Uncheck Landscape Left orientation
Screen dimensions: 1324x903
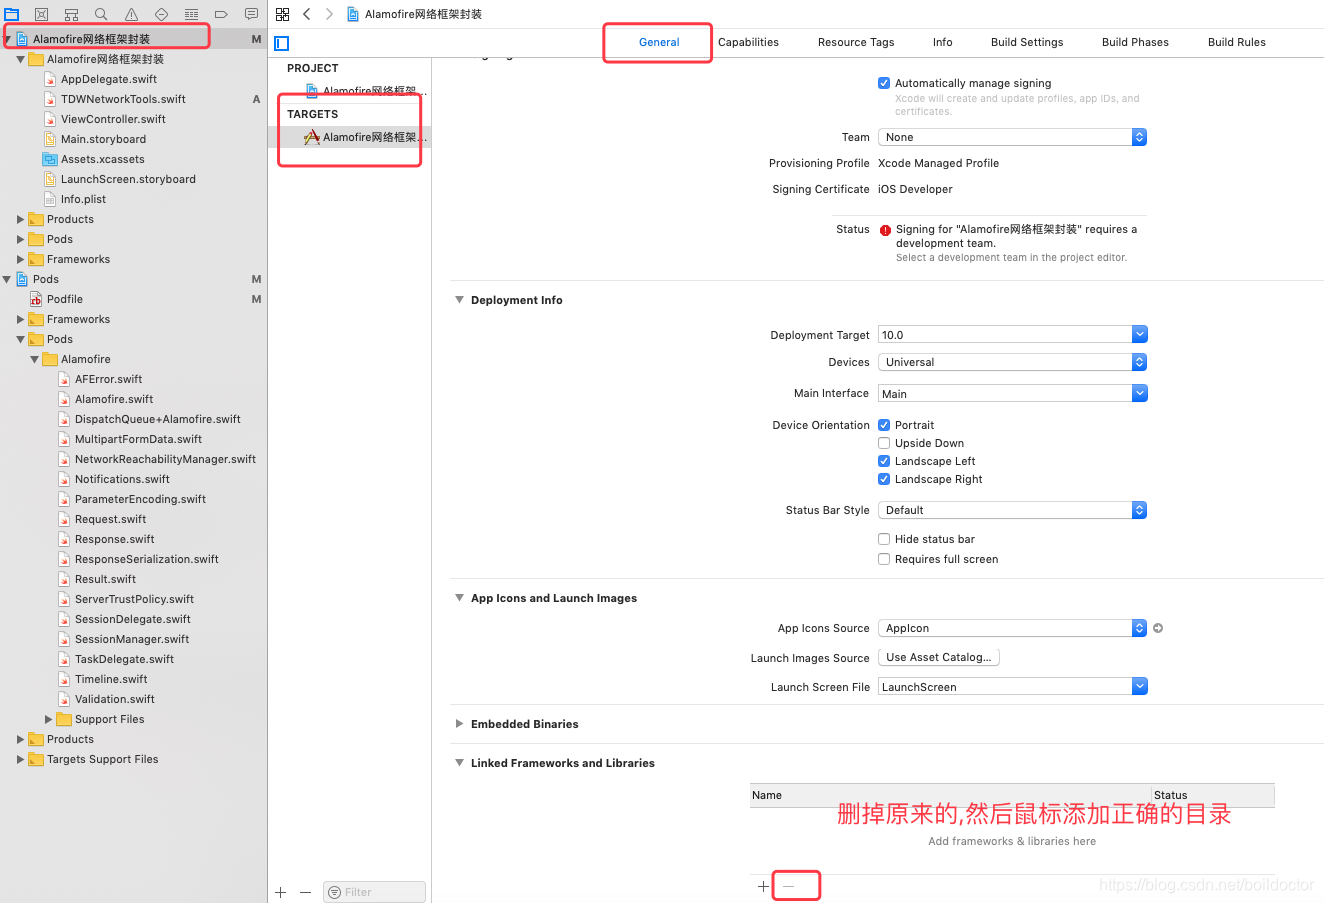tap(884, 461)
